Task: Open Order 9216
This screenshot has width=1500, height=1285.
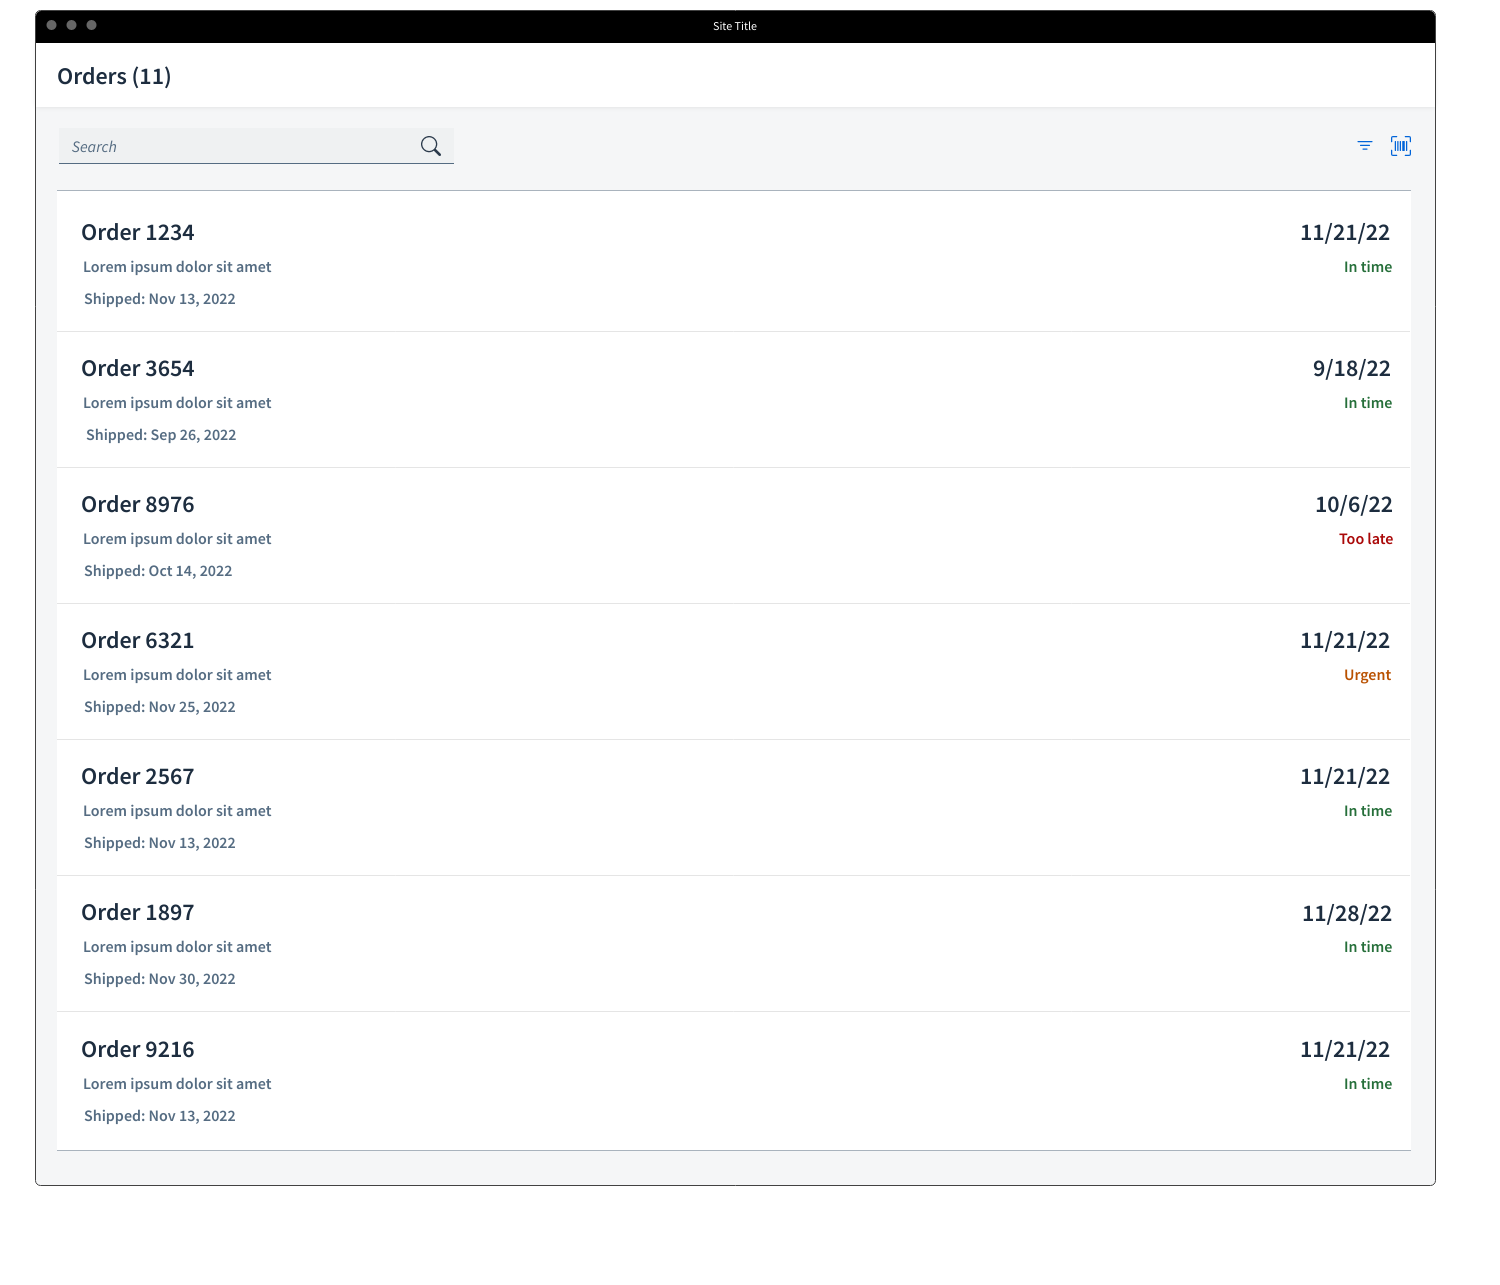Action: [734, 1081]
